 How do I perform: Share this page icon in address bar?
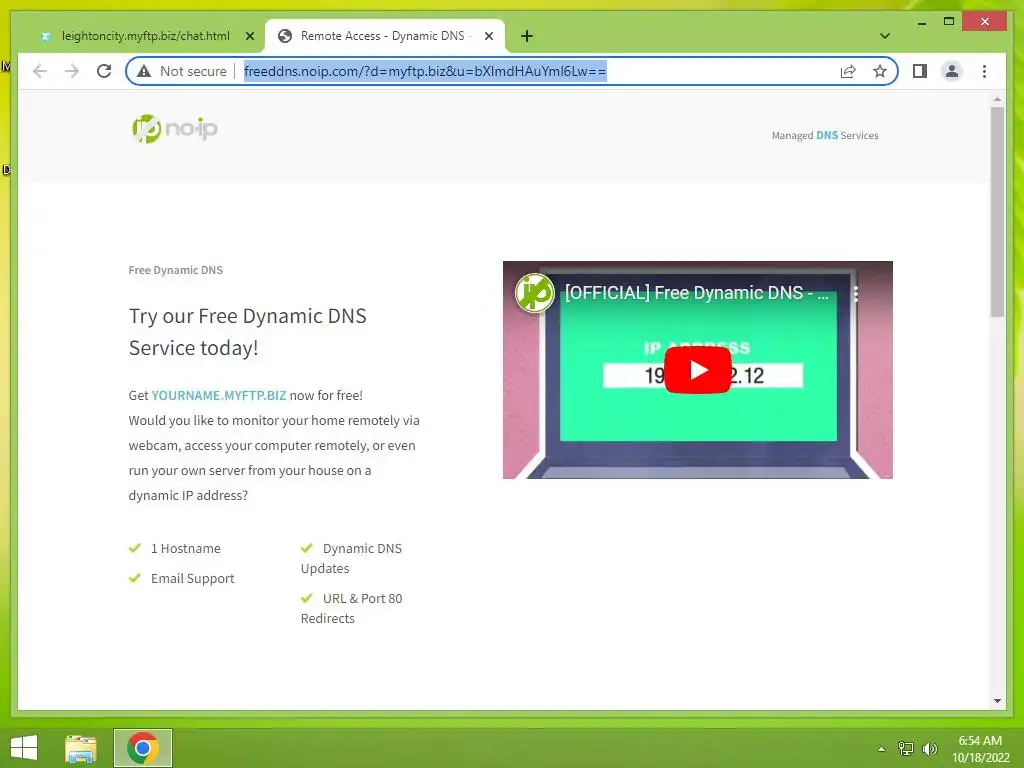coord(848,71)
